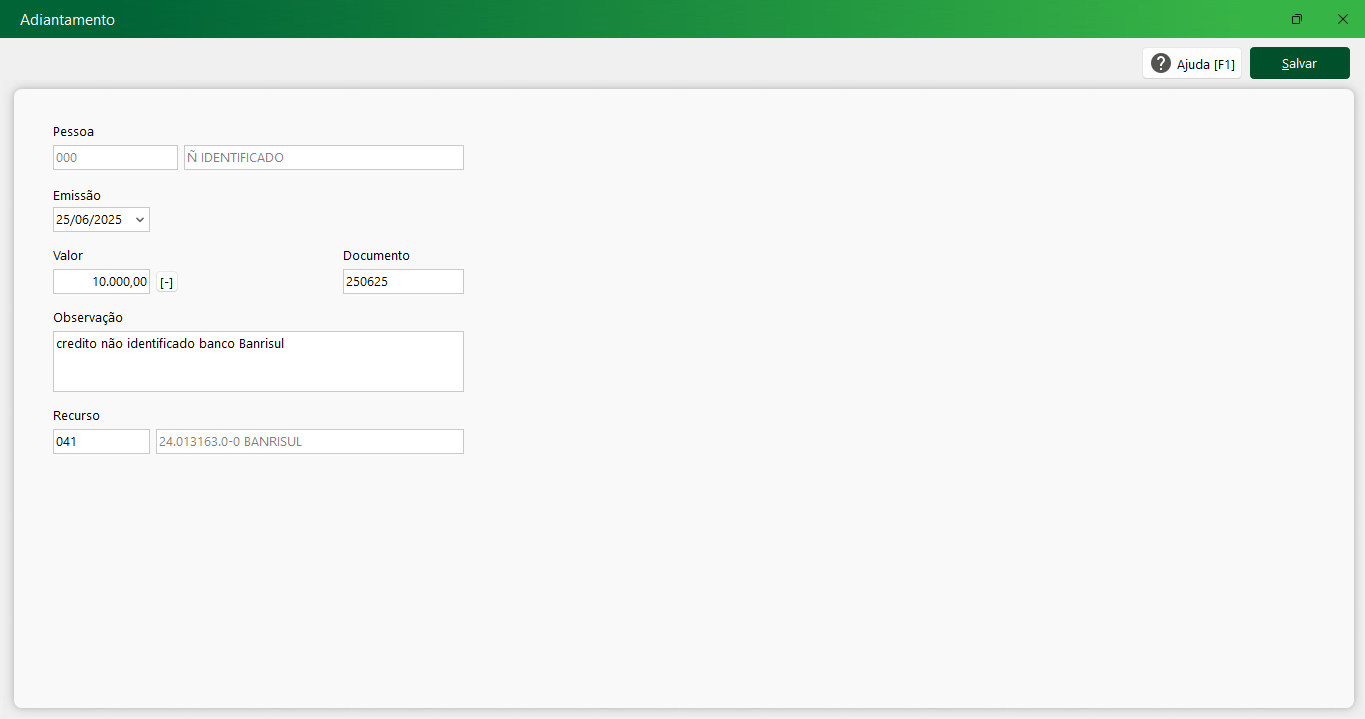Select the Pessoa code field showing 000
The image size is (1365, 719).
[115, 158]
